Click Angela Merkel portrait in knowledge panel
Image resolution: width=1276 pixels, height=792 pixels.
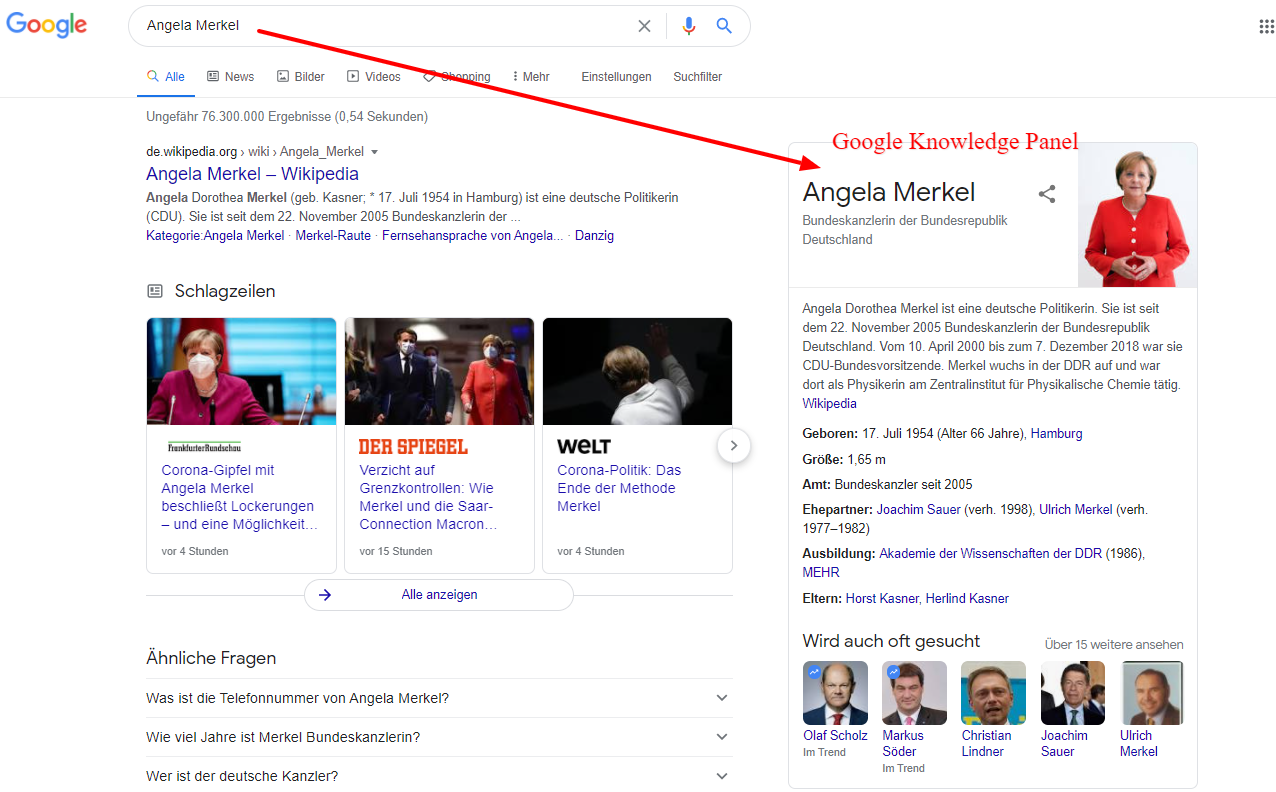tap(1137, 215)
